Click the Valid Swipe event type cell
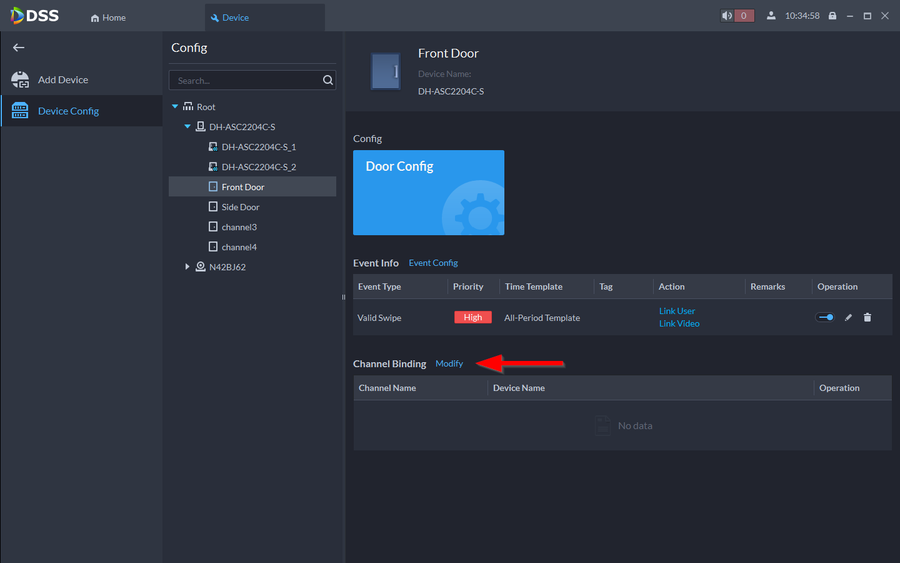Image resolution: width=900 pixels, height=563 pixels. [x=379, y=318]
